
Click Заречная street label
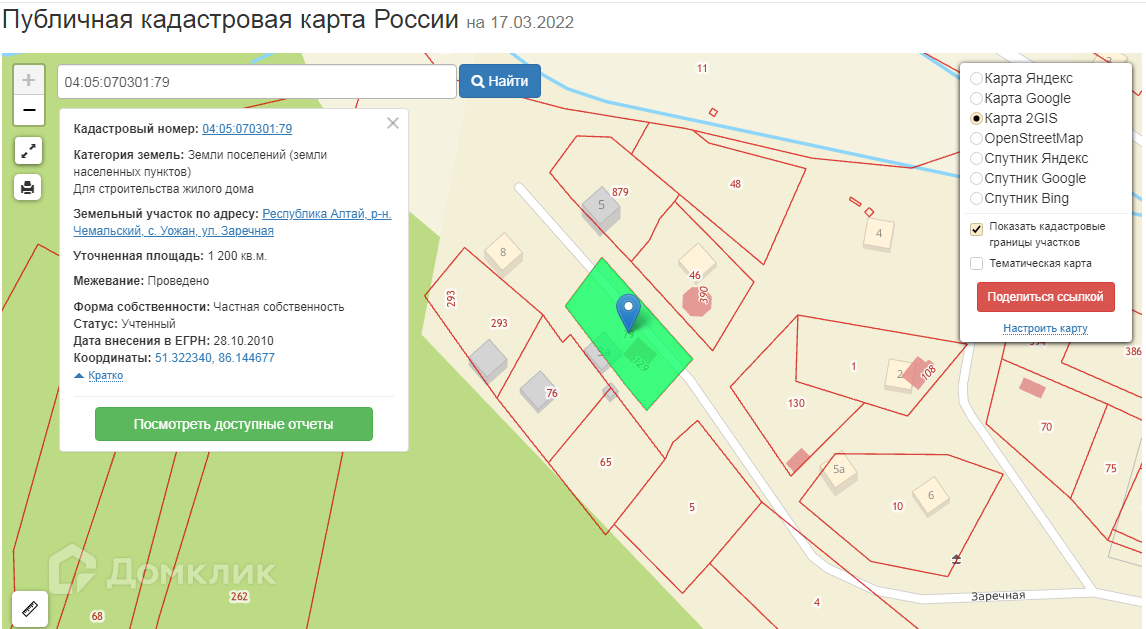pyautogui.click(x=998, y=595)
